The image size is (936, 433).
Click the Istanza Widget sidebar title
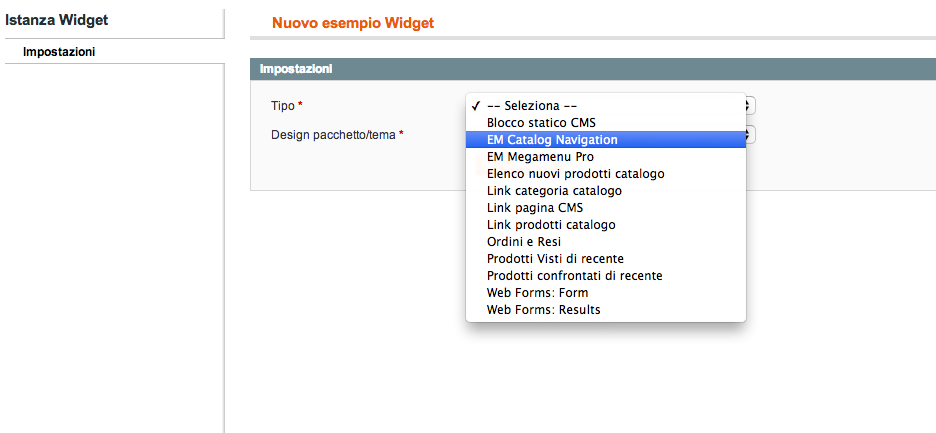(57, 20)
